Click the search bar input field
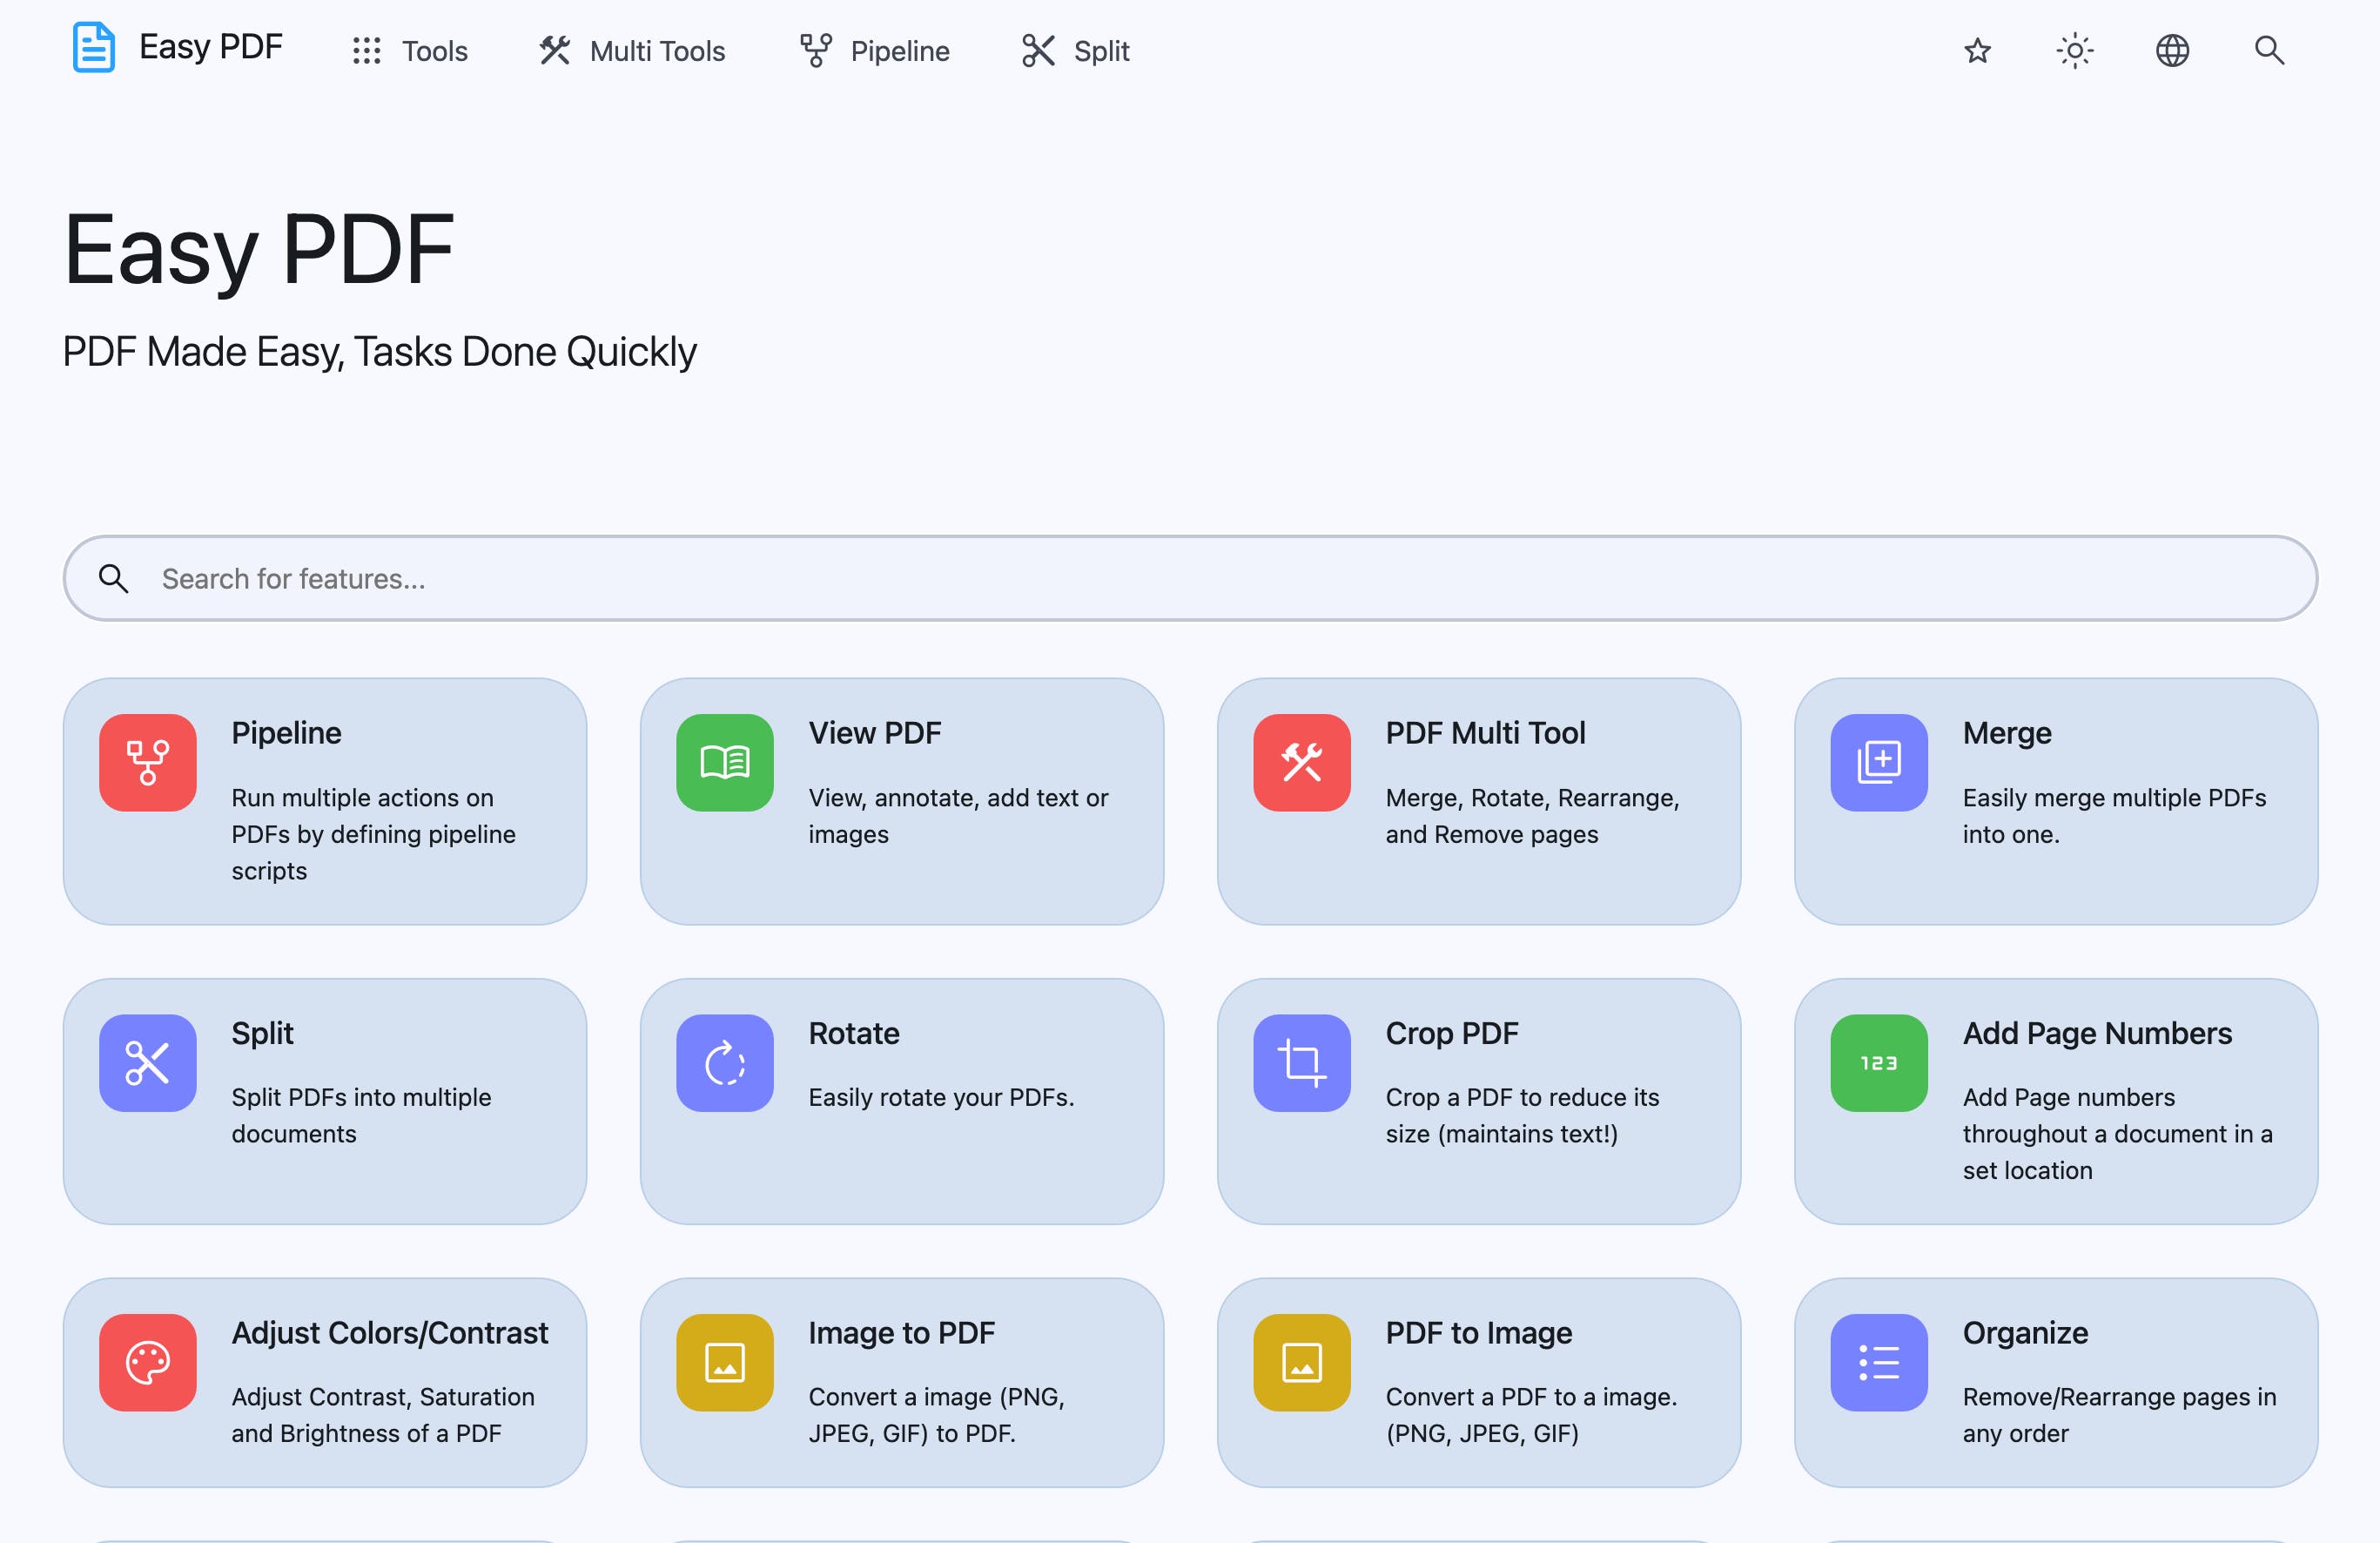The width and height of the screenshot is (2380, 1543). click(1190, 578)
